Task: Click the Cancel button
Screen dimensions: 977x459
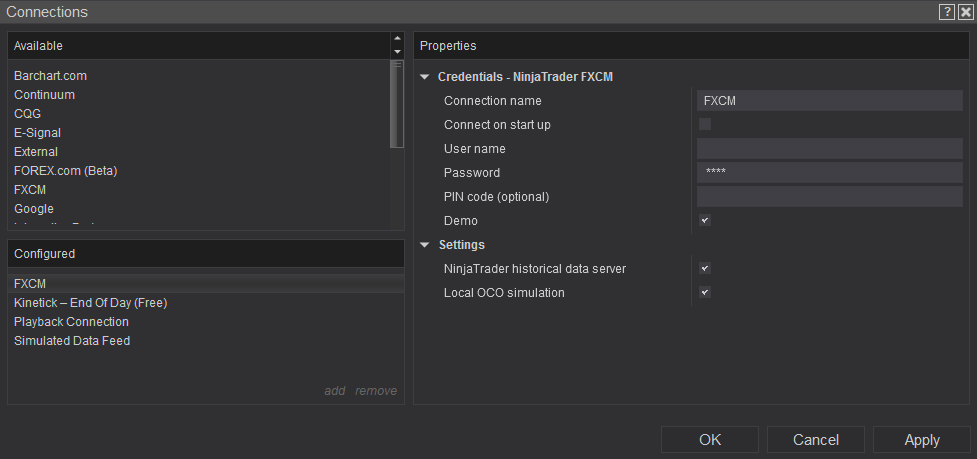Action: [815, 440]
